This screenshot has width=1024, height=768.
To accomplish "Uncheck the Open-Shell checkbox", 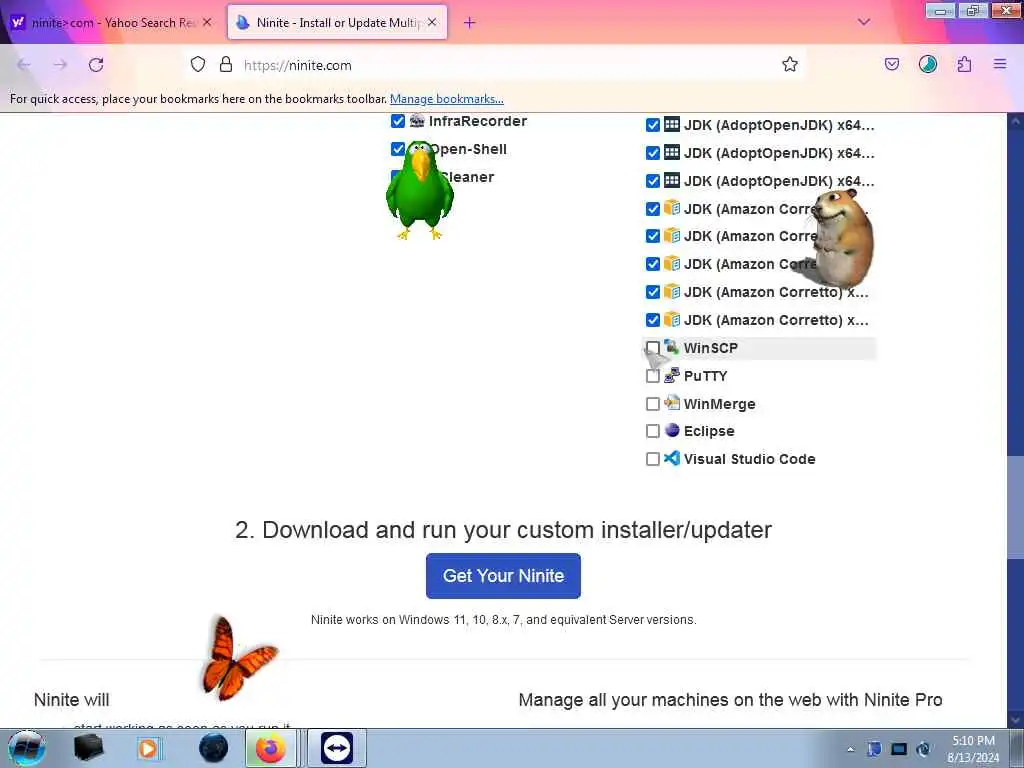I will point(398,149).
